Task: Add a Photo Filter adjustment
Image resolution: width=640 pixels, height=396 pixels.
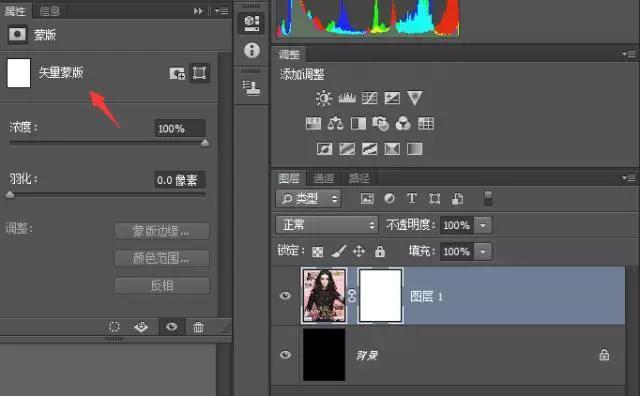Action: click(380, 123)
